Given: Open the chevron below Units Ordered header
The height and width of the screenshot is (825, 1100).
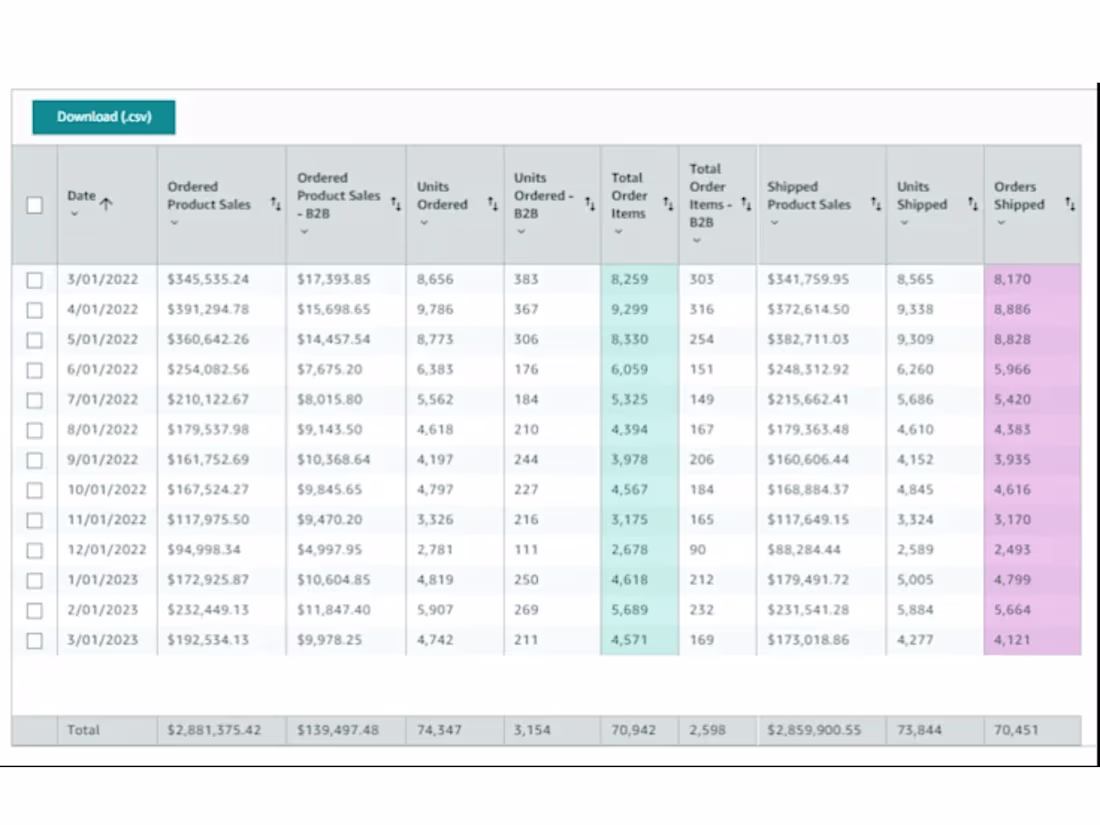Looking at the screenshot, I should pyautogui.click(x=424, y=223).
